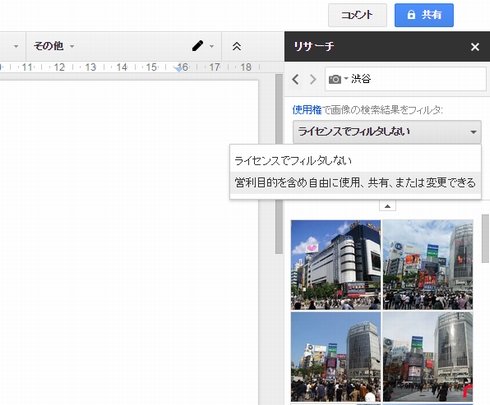The image size is (490, 405).
Task: Select the Shibuya 109 building thumbnail
Action: (336, 265)
